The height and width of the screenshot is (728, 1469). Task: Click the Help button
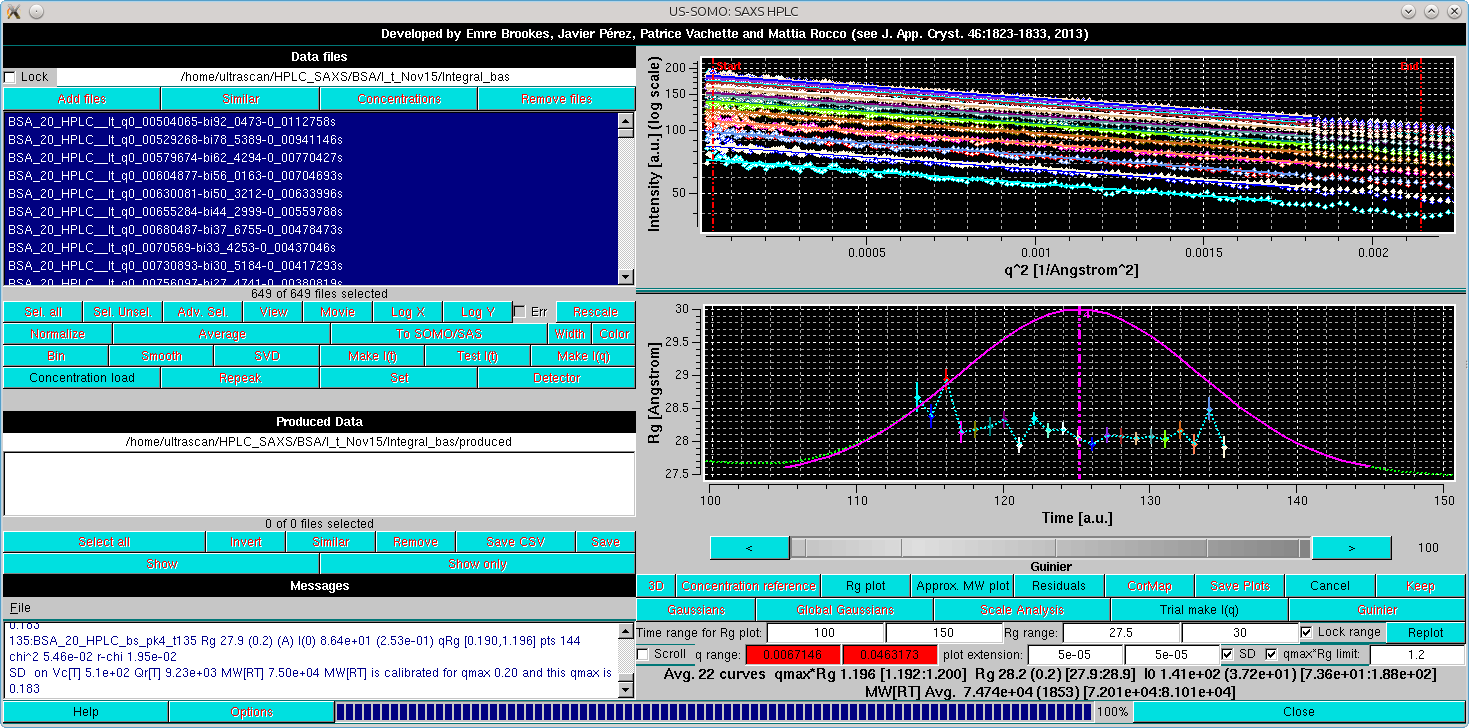click(85, 712)
